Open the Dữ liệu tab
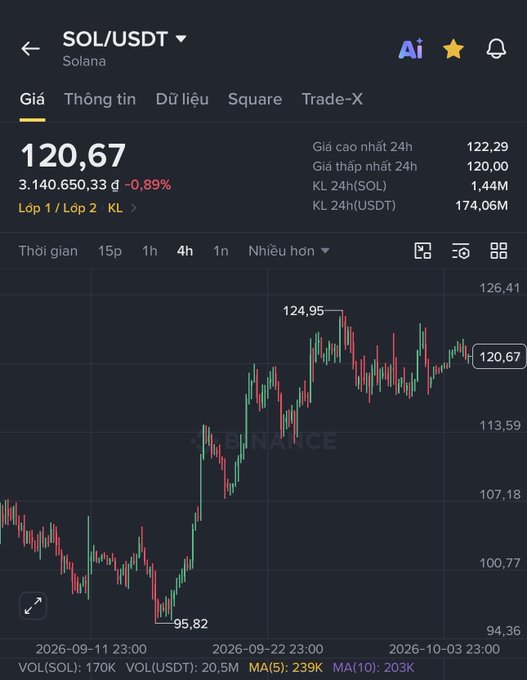The width and height of the screenshot is (527, 680). click(x=182, y=99)
